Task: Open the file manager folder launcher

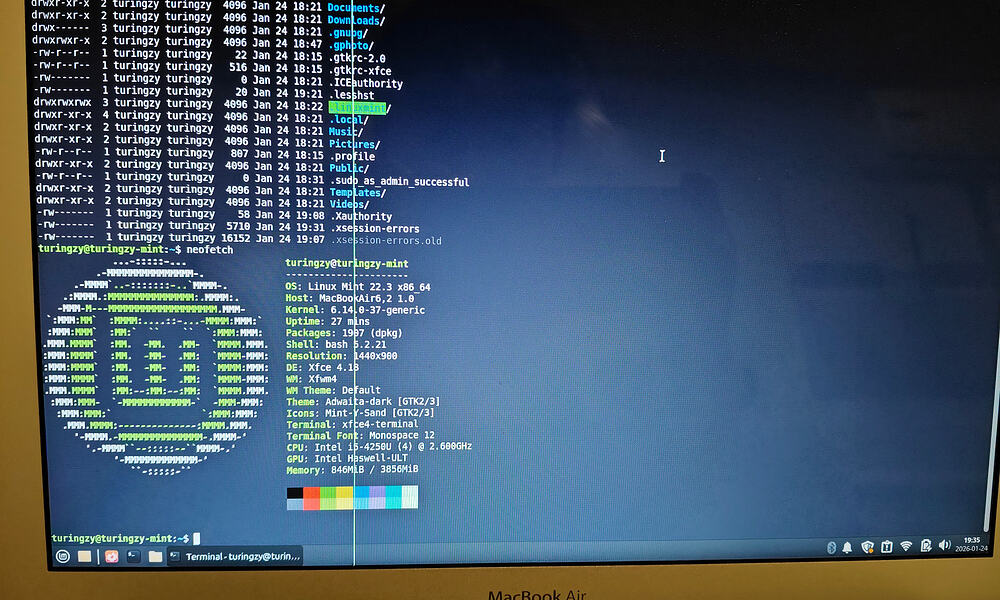Action: pyautogui.click(x=155, y=556)
